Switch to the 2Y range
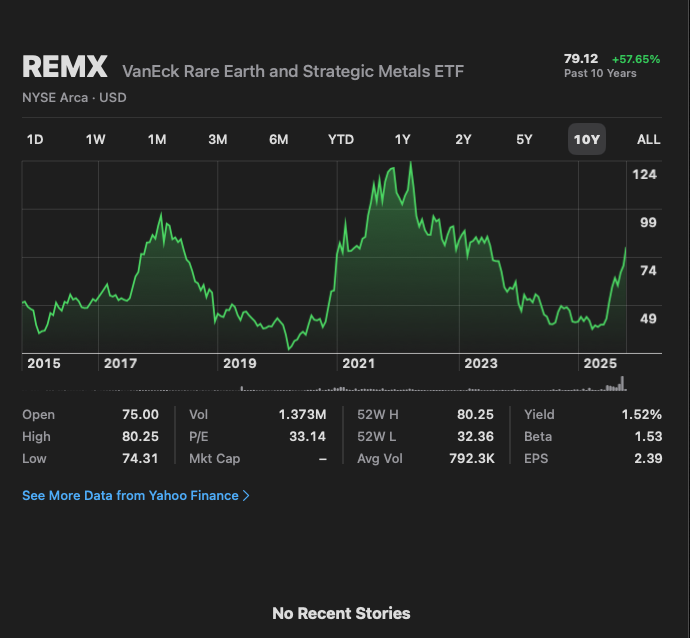Viewport: 690px width, 638px height. pos(463,139)
